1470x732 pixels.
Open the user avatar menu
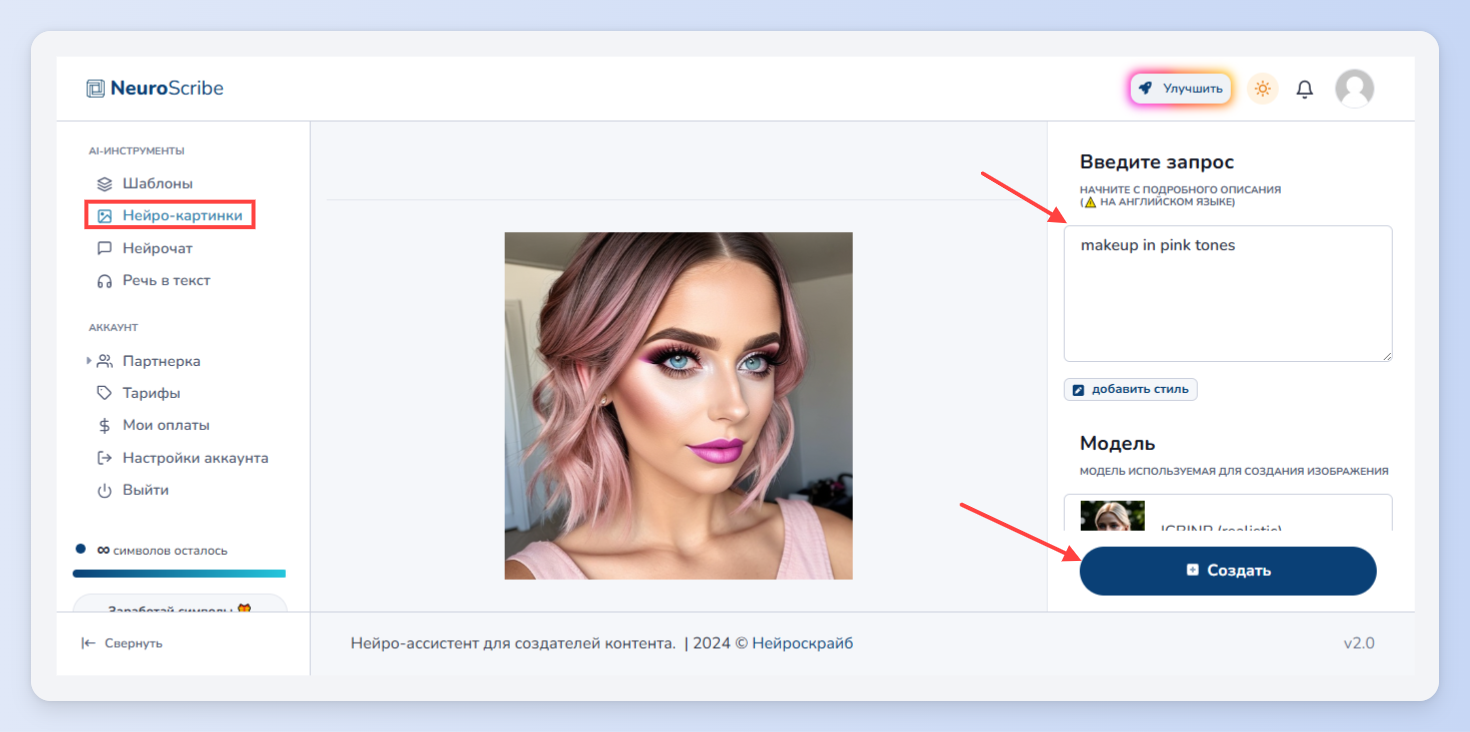(1355, 89)
